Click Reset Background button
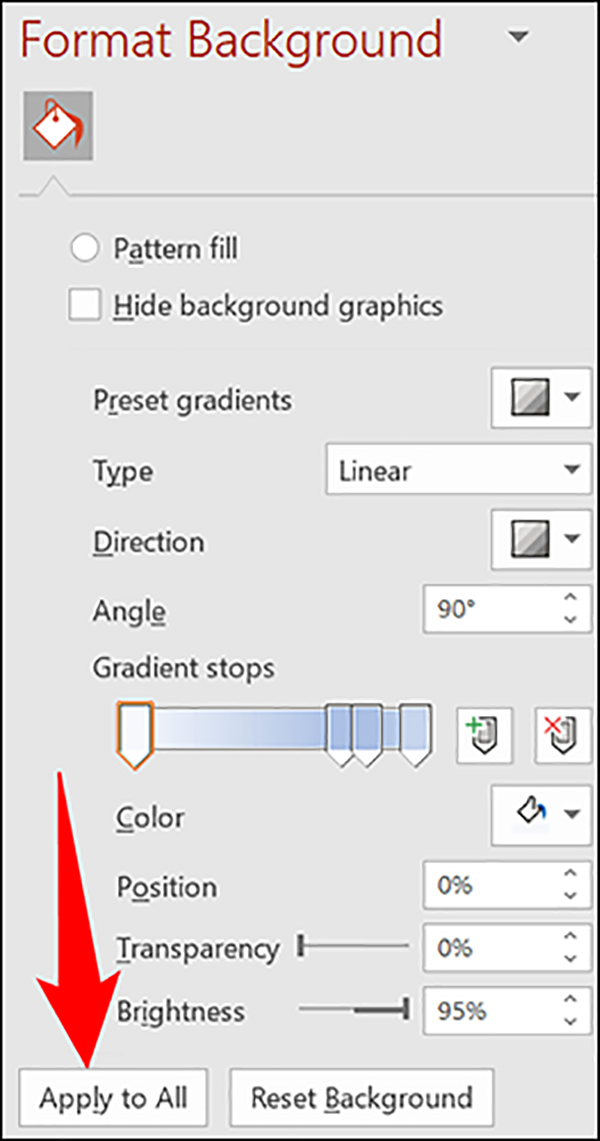The height and width of the screenshot is (1141, 600). click(361, 1097)
